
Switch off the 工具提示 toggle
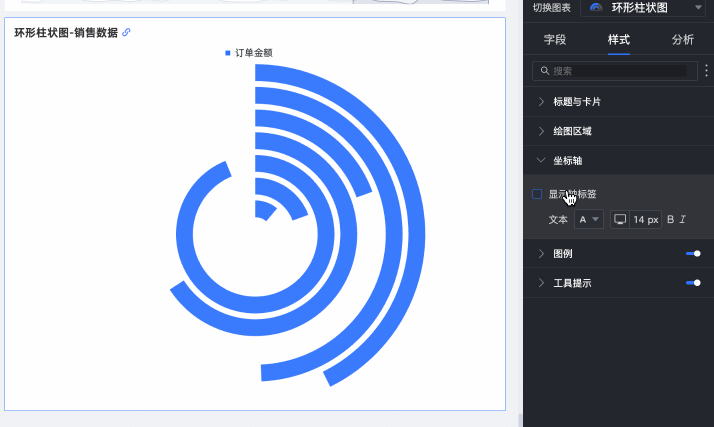pos(693,283)
